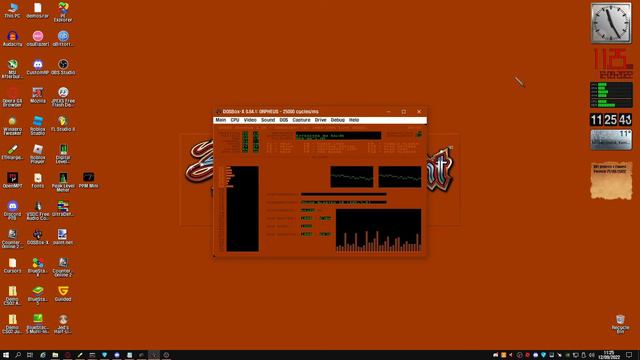This screenshot has width=640, height=360.
Task: Open the Capture menu in DOSBox-X
Action: (x=301, y=120)
